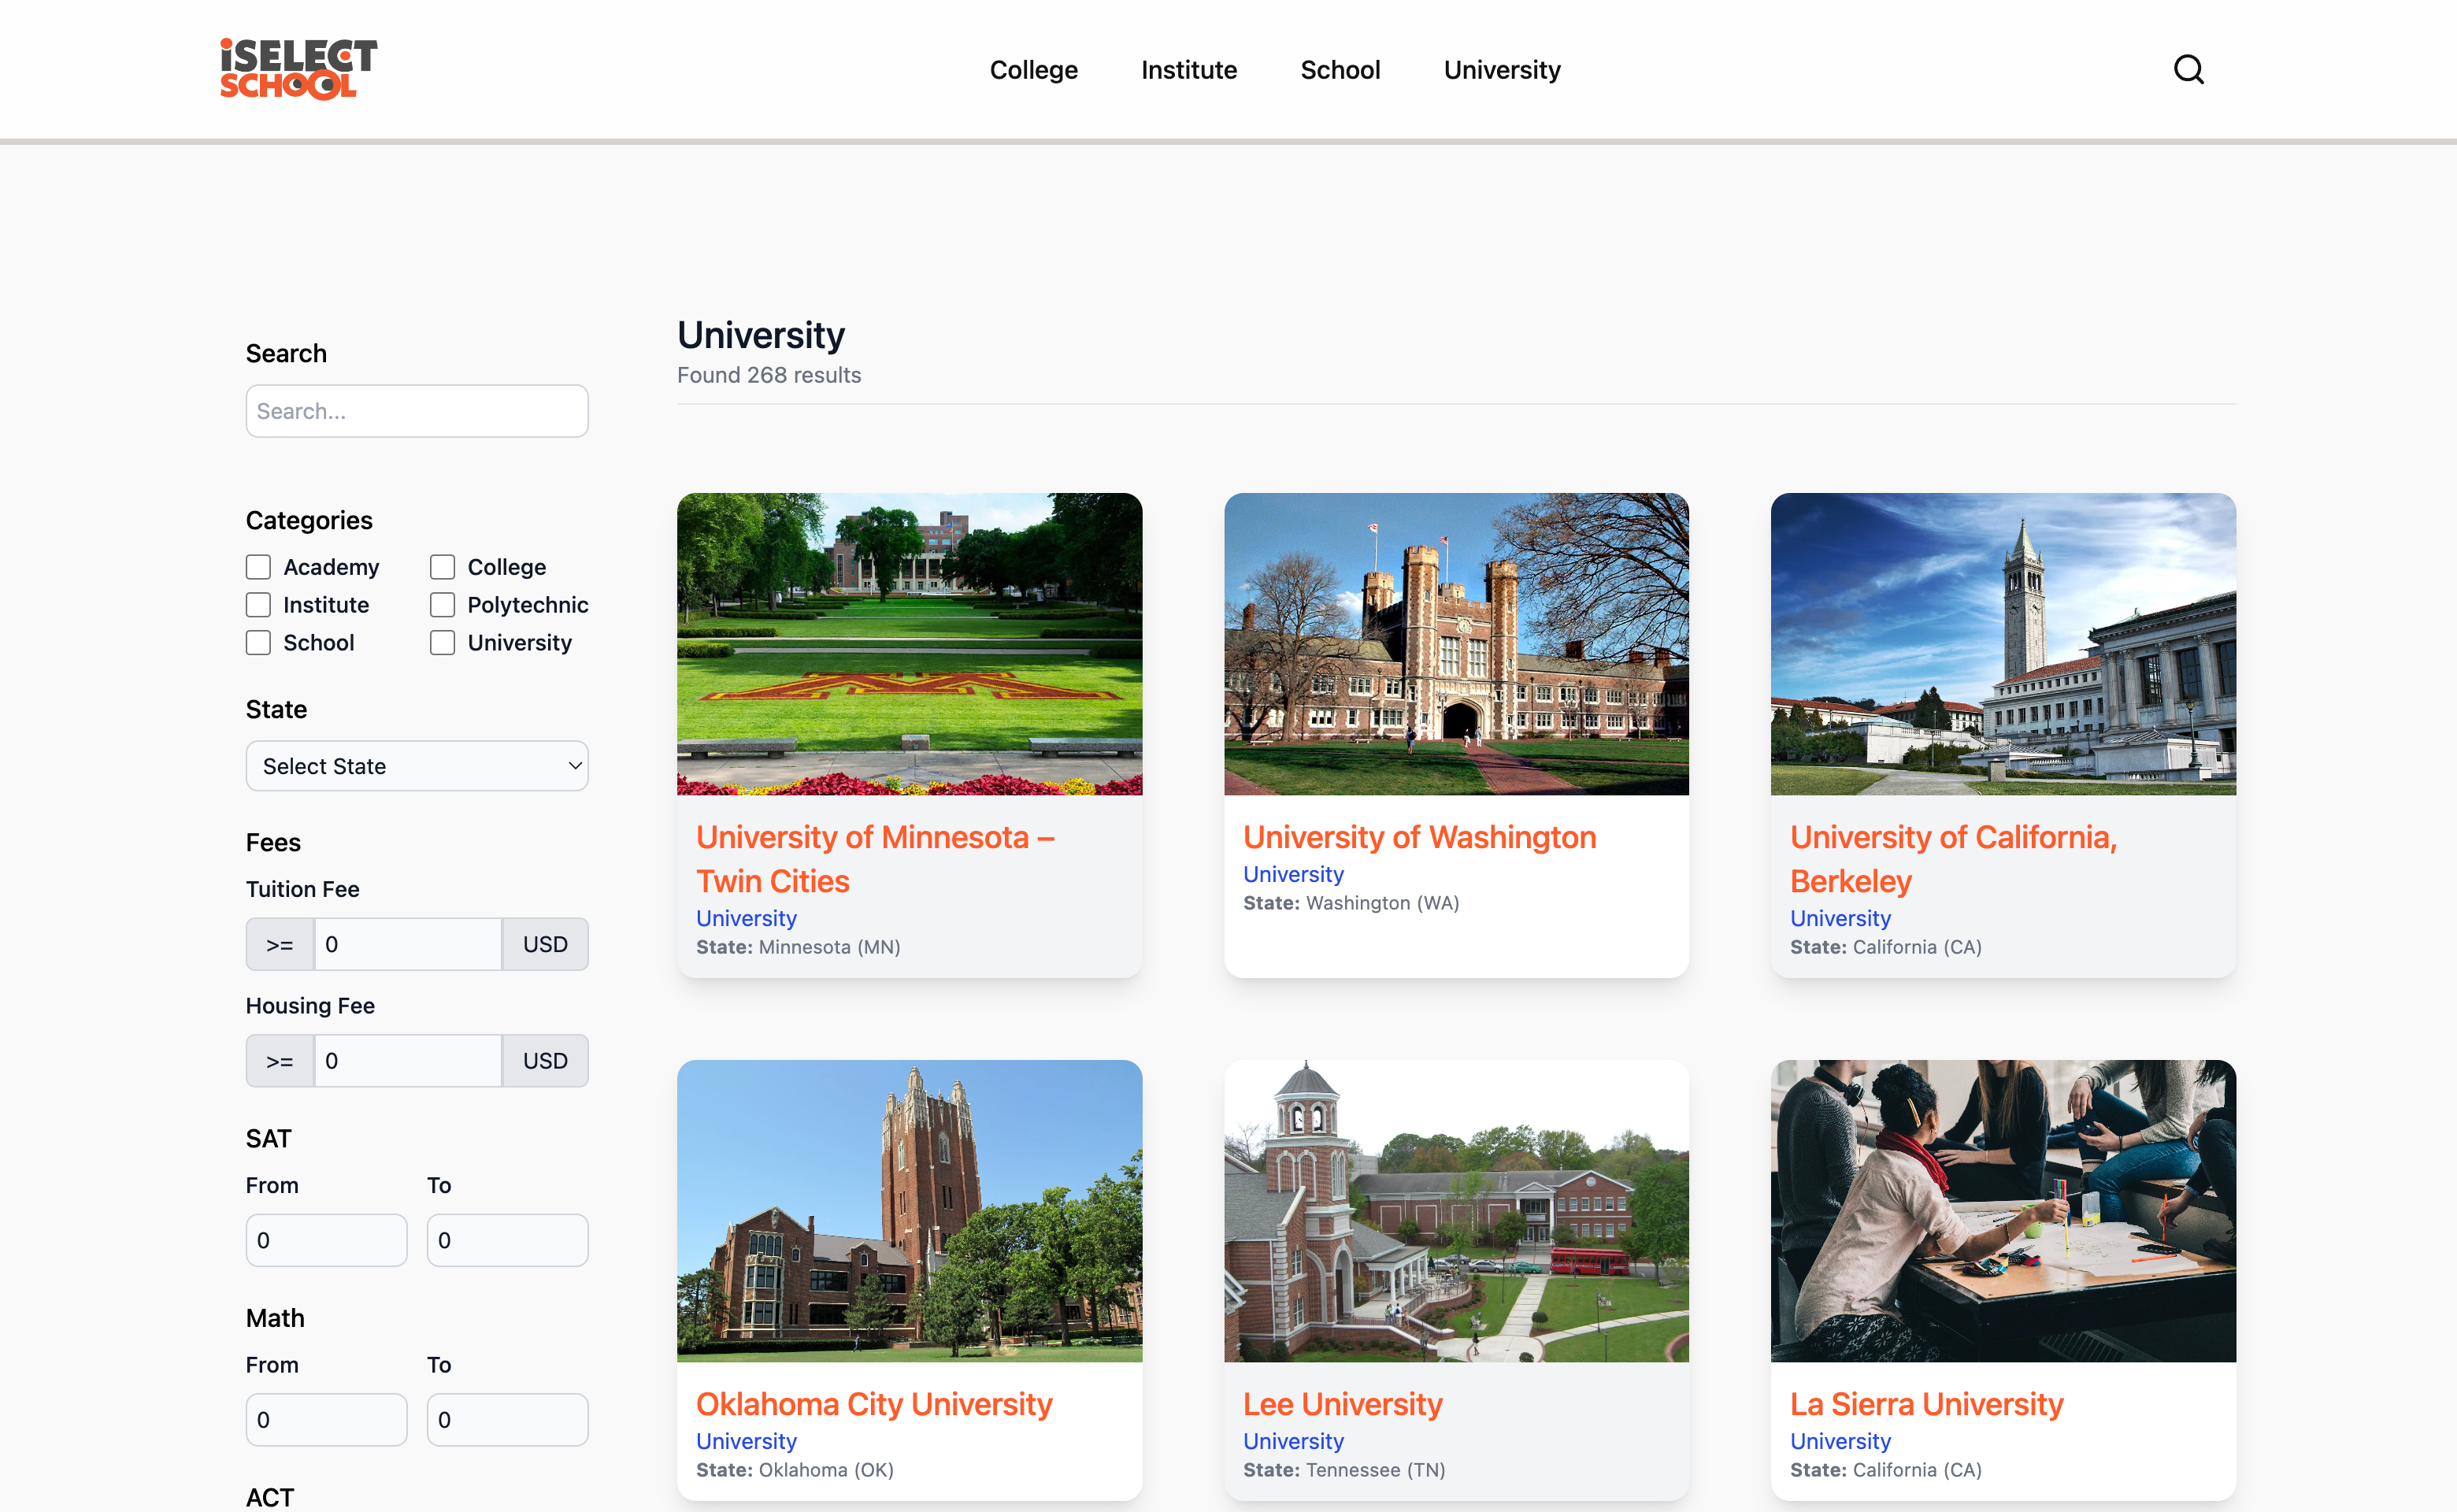Focus the sidebar Search text field
This screenshot has height=1512, width=2457.
(x=417, y=411)
